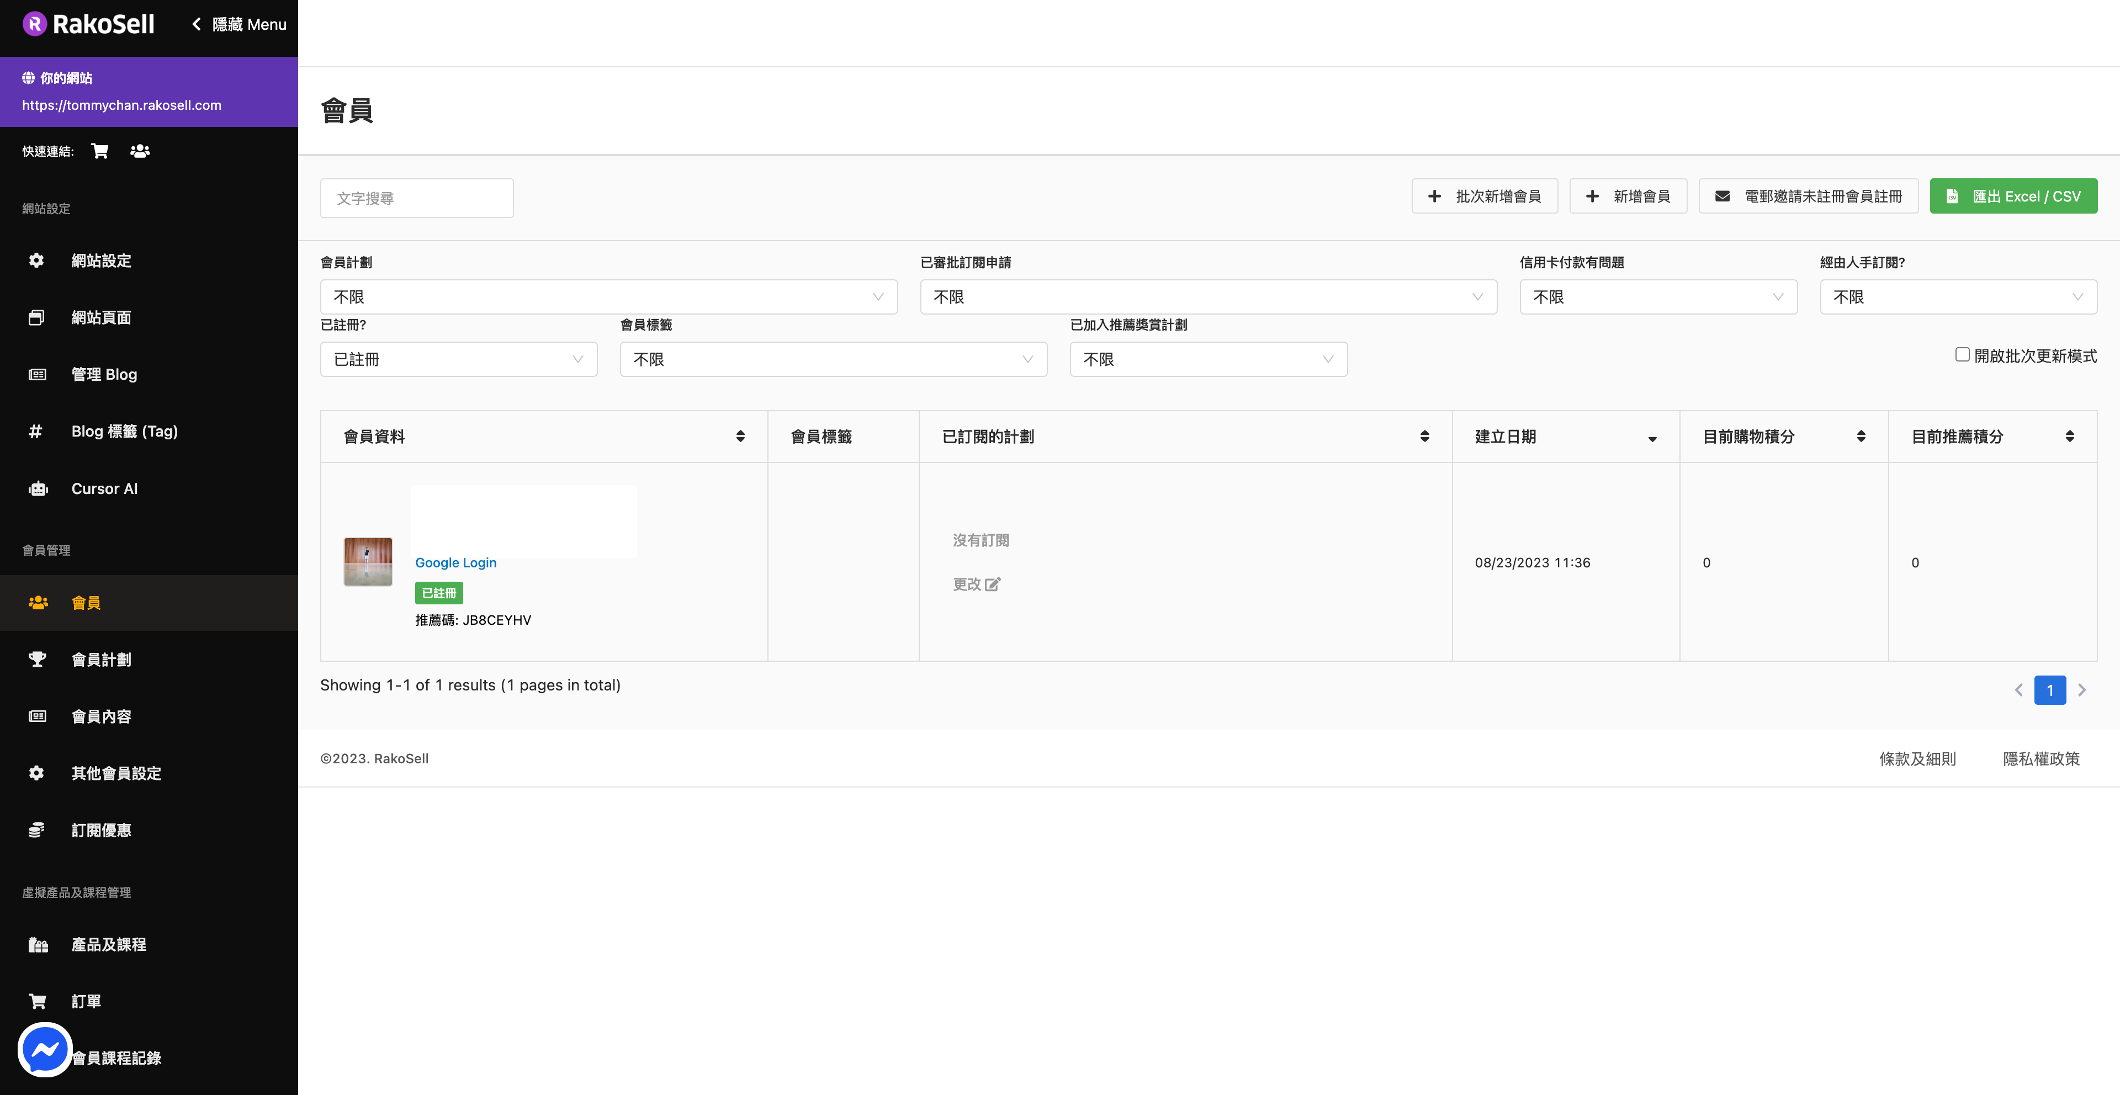Sort table by 目前購物積分 column
This screenshot has width=2120, height=1095.
pyautogui.click(x=1860, y=436)
